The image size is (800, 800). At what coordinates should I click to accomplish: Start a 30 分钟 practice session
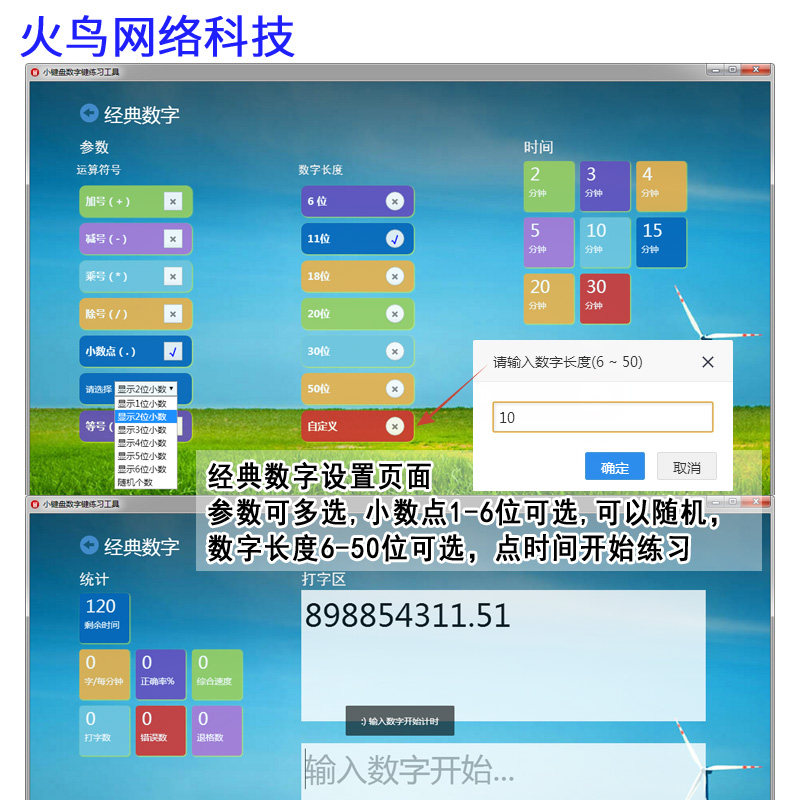pos(605,298)
